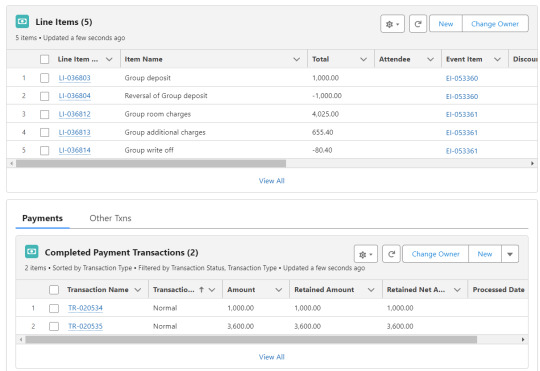
Task: Refresh the Line Items list
Action: tap(418, 24)
